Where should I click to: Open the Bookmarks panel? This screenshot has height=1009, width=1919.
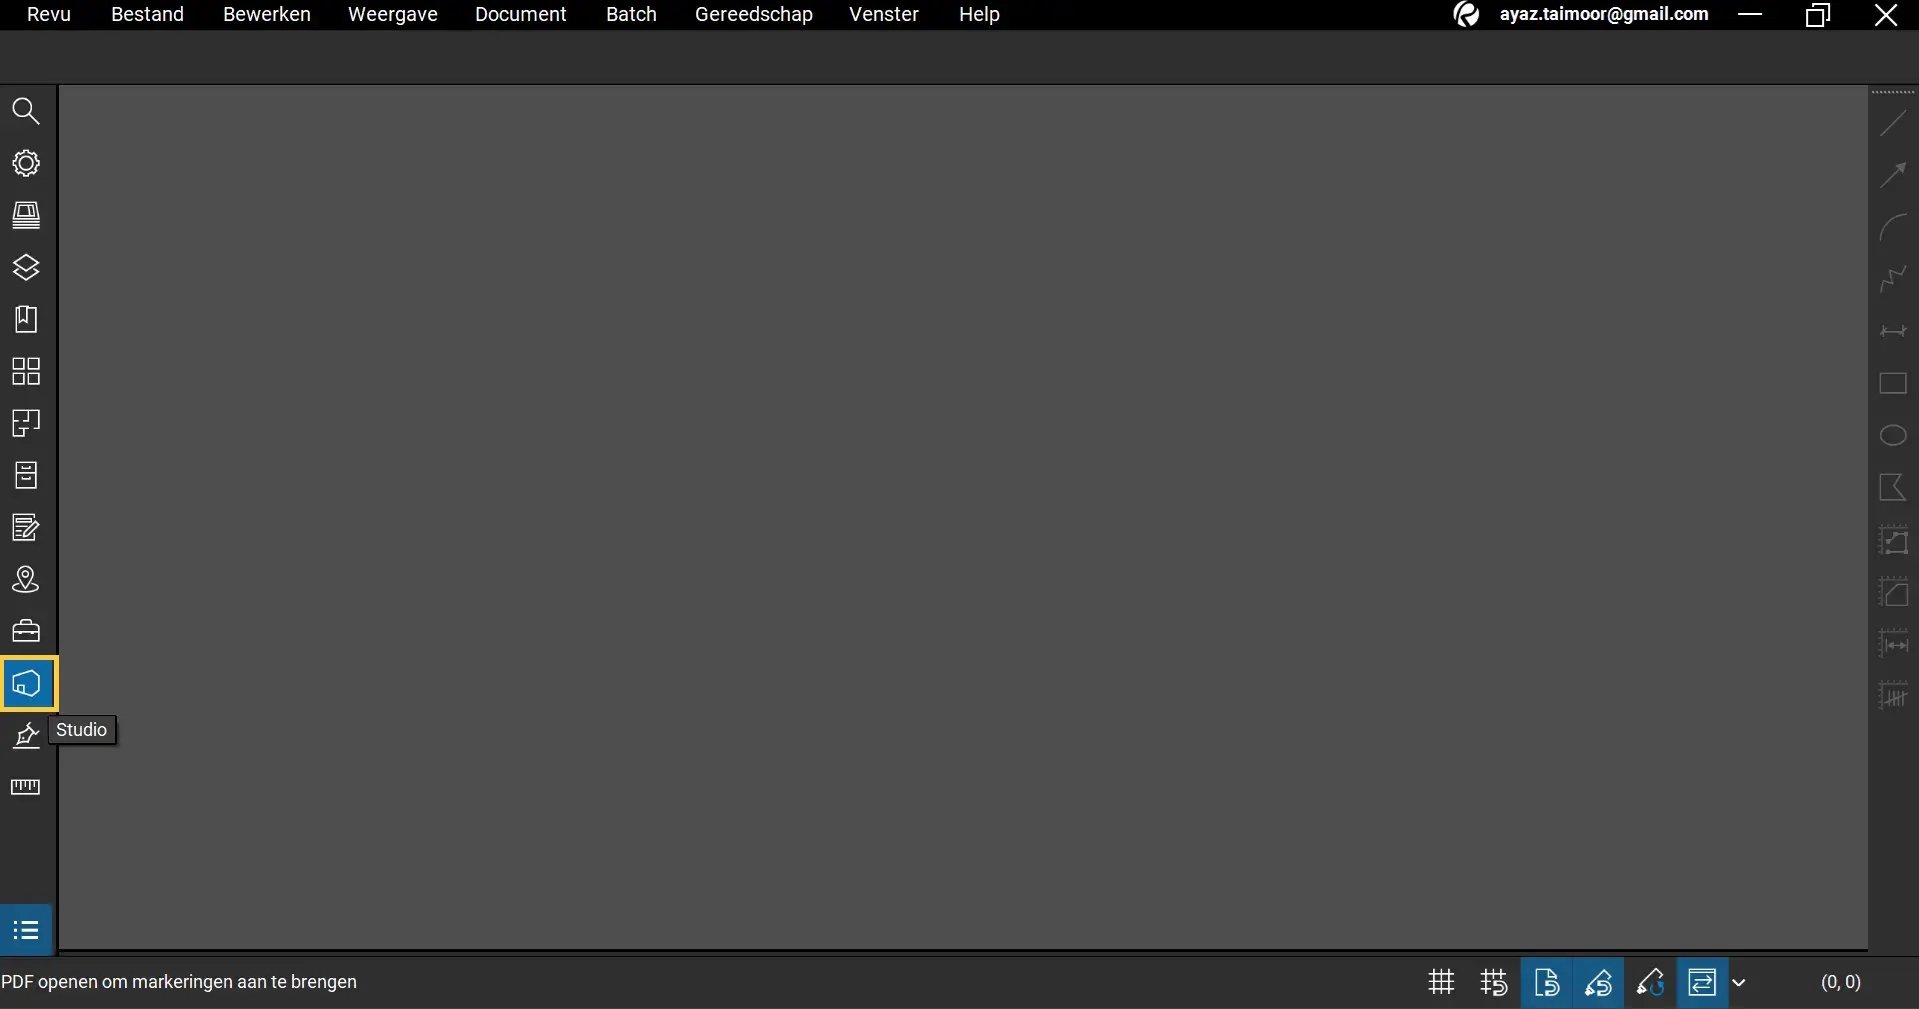coord(26,319)
